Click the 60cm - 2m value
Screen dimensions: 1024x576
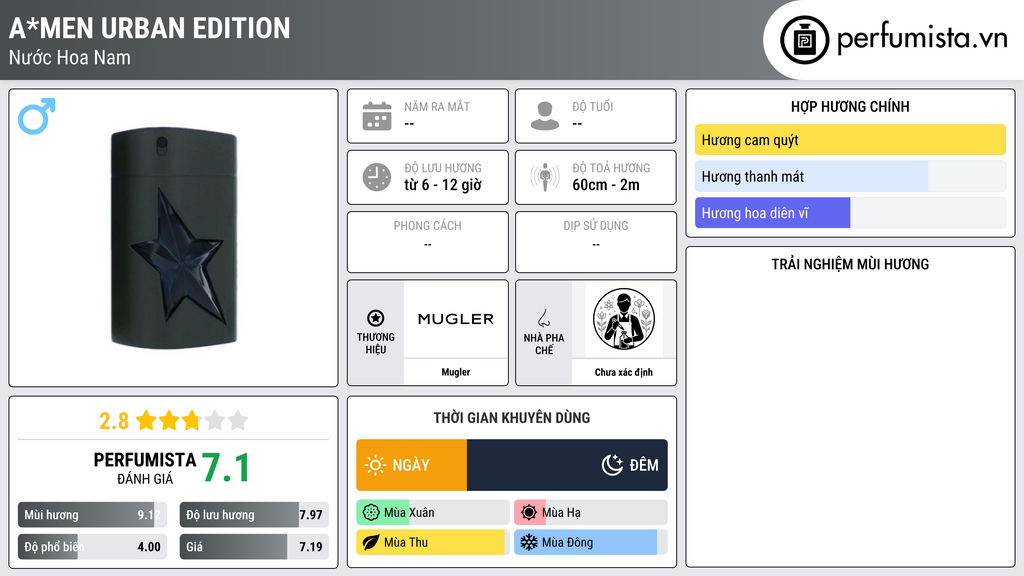click(606, 185)
